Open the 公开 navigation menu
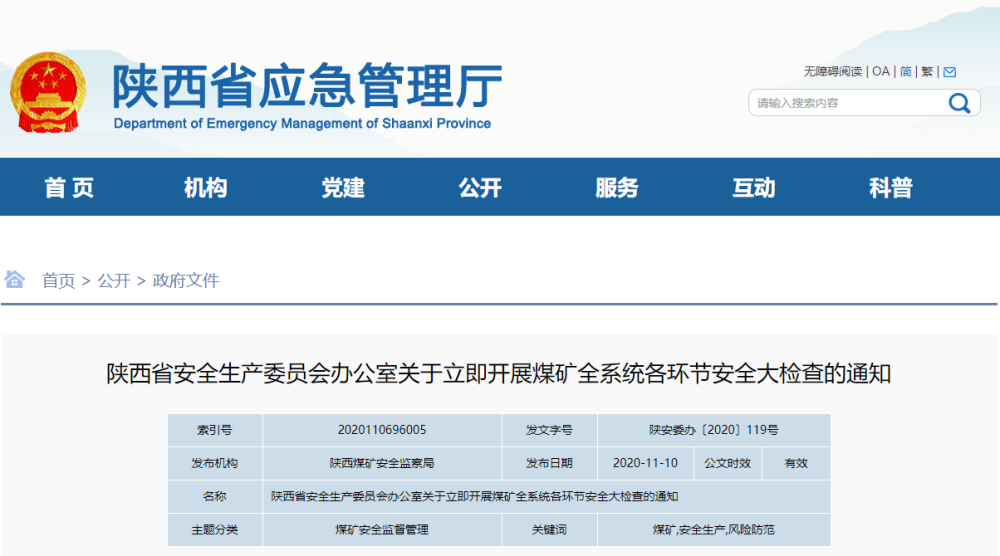1000x556 pixels. [x=480, y=187]
